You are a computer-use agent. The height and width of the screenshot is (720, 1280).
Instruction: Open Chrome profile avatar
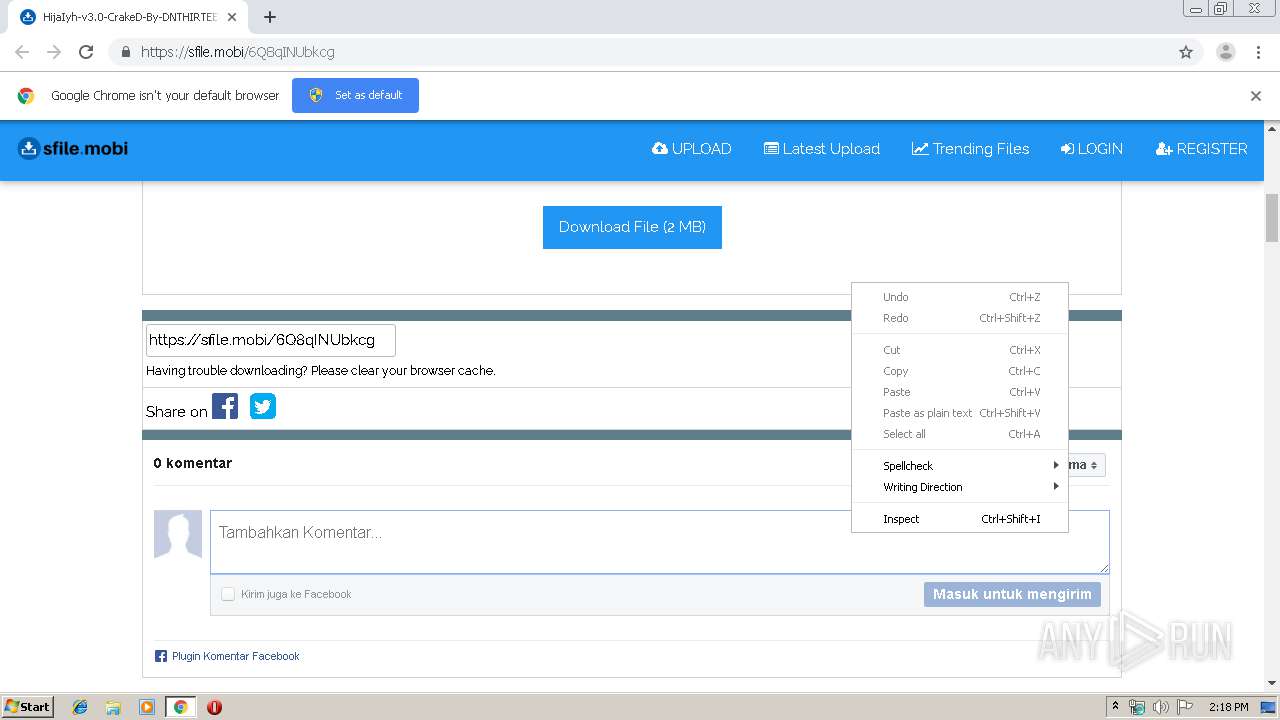tap(1225, 52)
